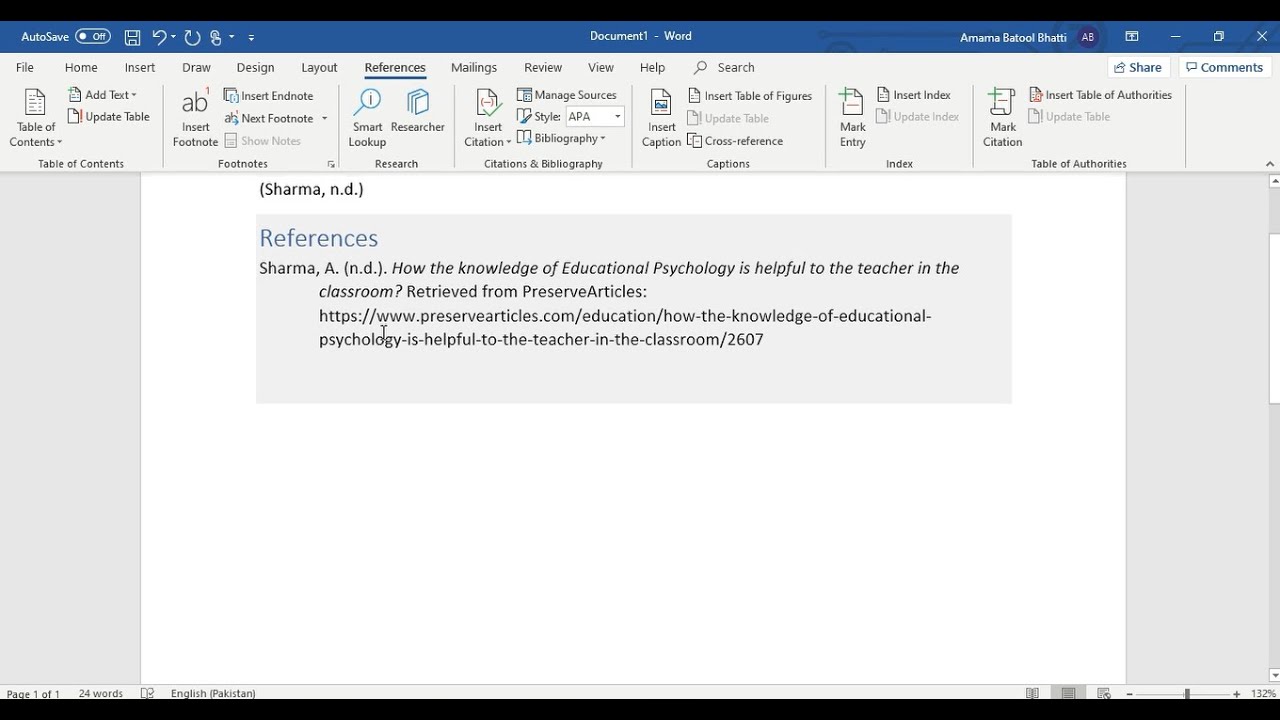The width and height of the screenshot is (1280, 720).
Task: Click the zoom out minus button
Action: [1129, 694]
